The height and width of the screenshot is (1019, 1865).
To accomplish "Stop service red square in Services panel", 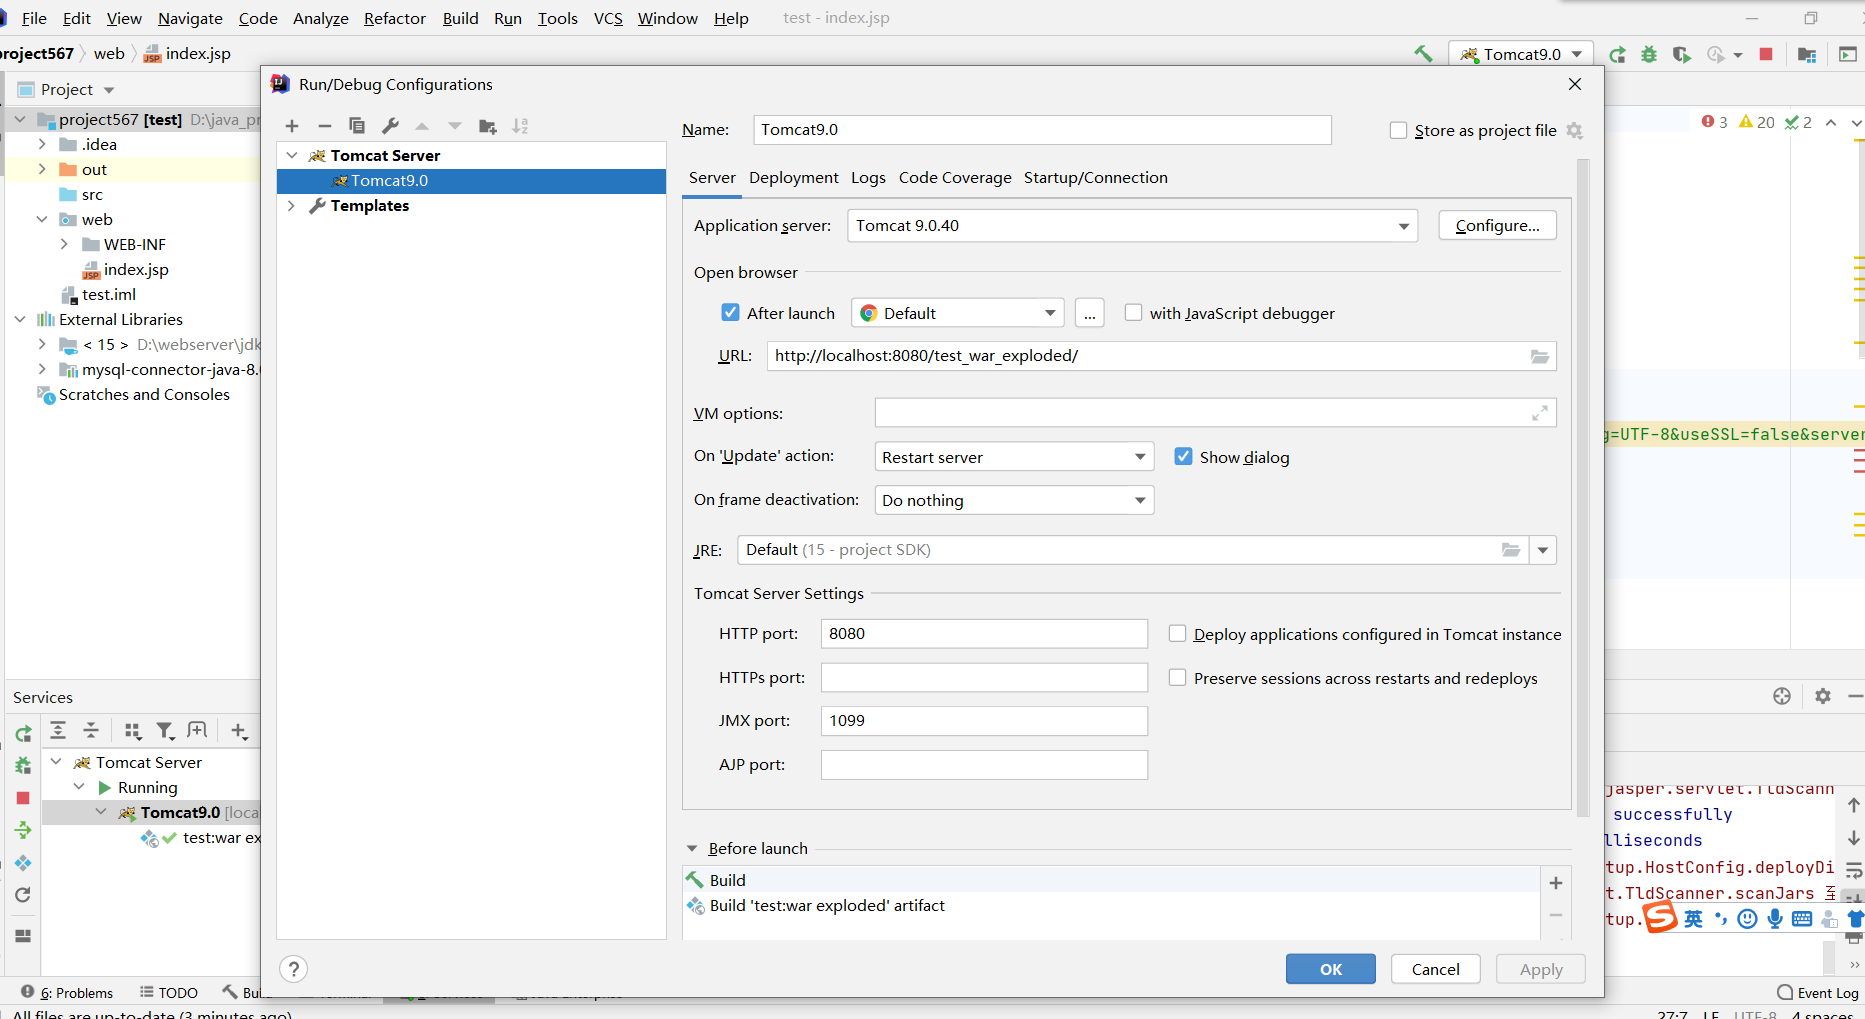I will tap(23, 798).
